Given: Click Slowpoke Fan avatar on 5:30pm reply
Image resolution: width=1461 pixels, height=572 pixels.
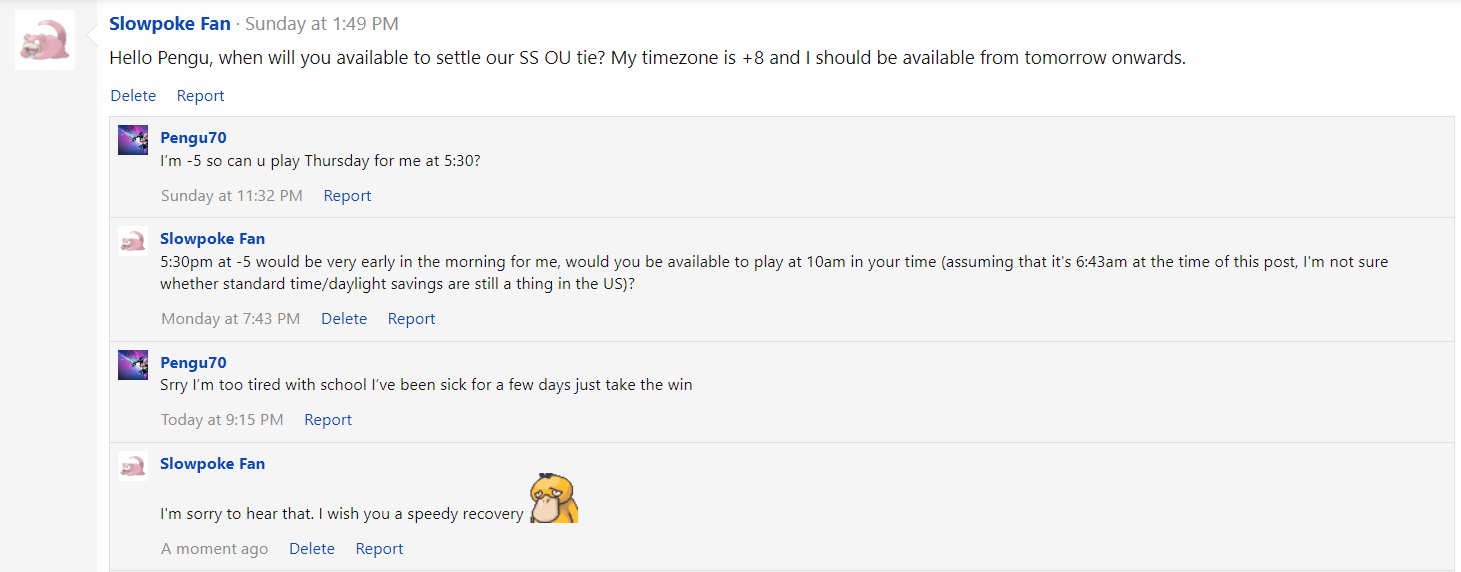Looking at the screenshot, I should 133,241.
